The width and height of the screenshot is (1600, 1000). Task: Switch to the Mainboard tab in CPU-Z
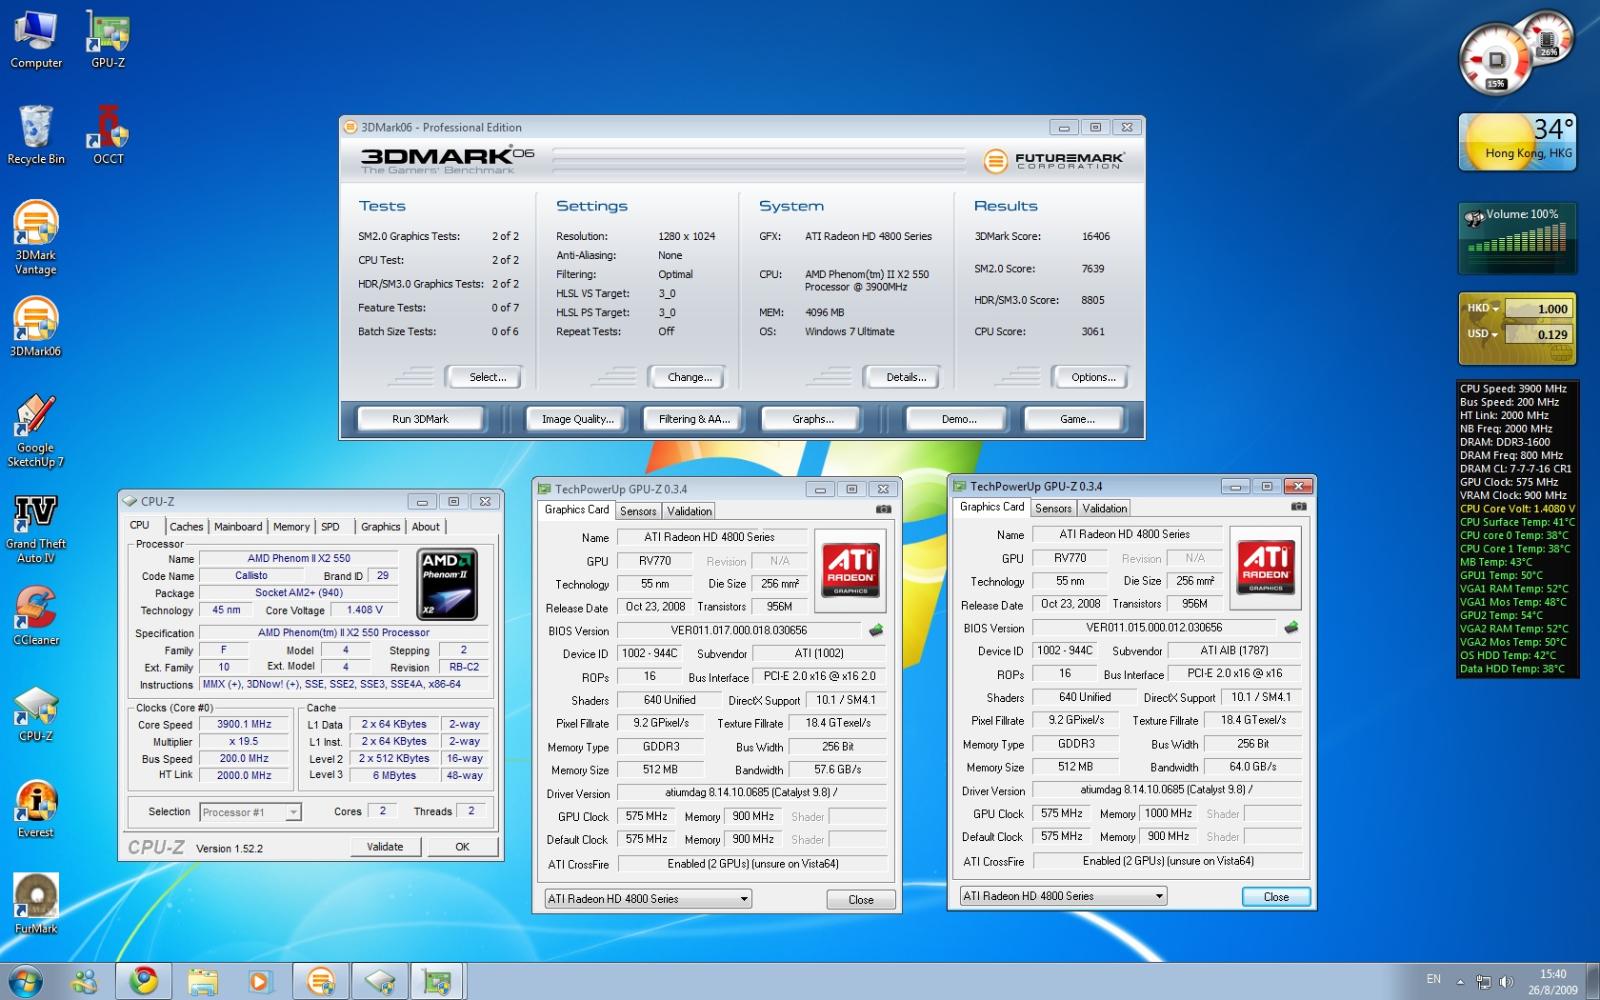(238, 526)
